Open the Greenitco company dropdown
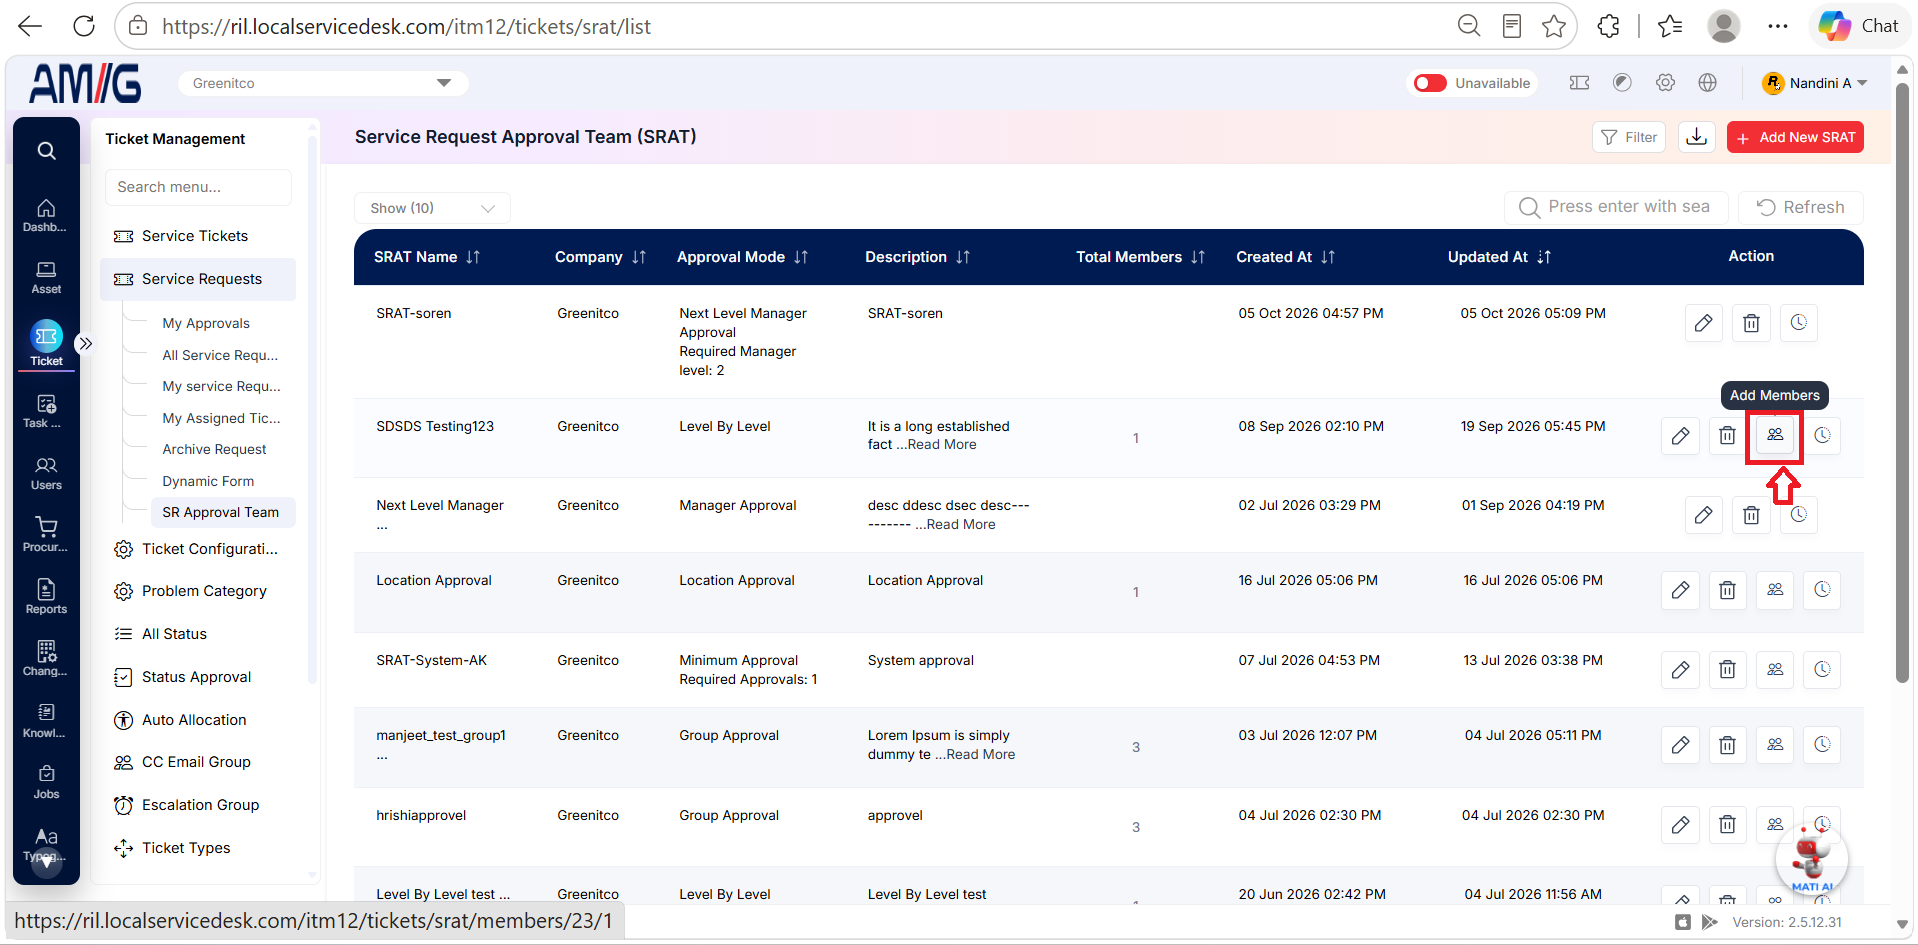Screen dimensions: 1918x945 click(x=323, y=83)
